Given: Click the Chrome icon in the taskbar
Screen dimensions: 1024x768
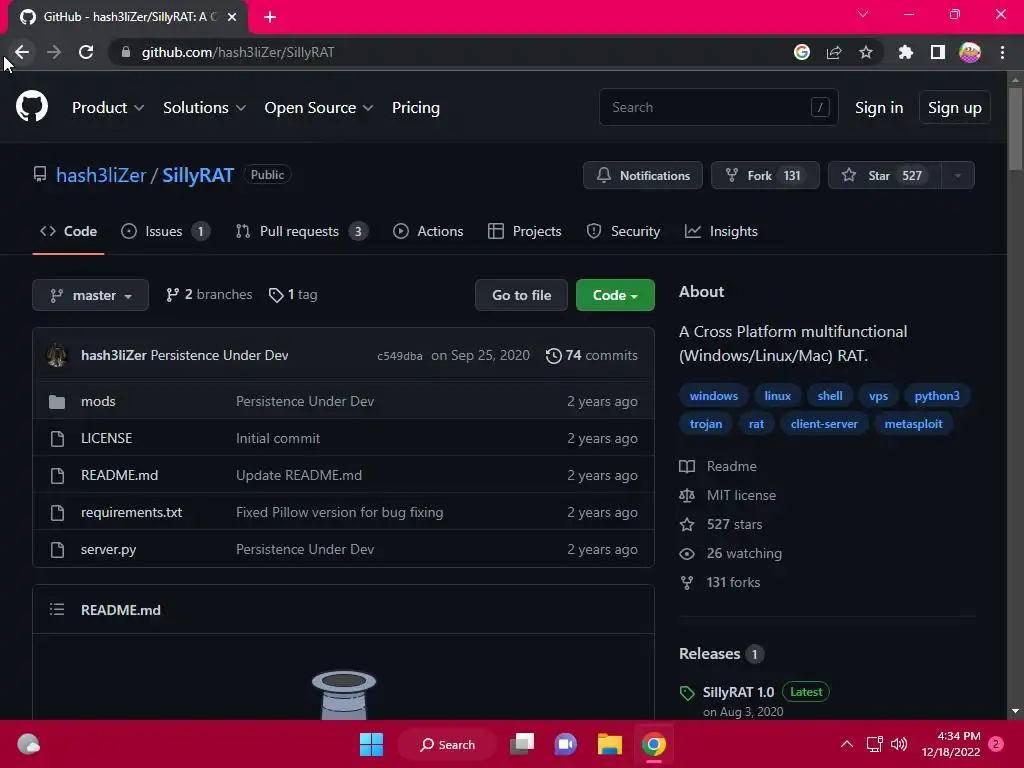Looking at the screenshot, I should click(654, 744).
